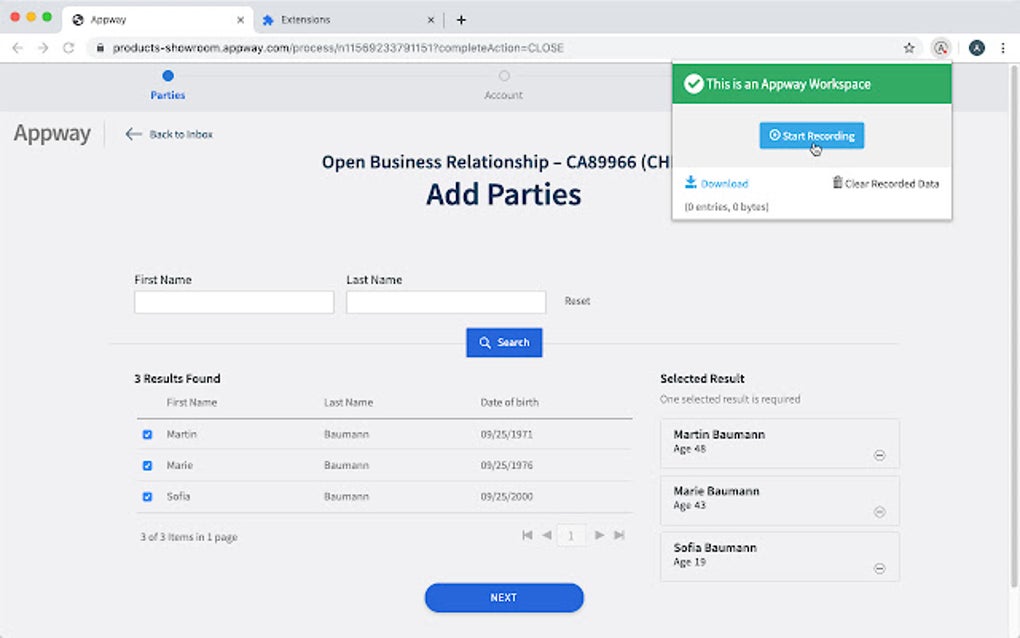
Task: Open the Chrome three-dot menu
Action: pyautogui.click(x=1003, y=47)
